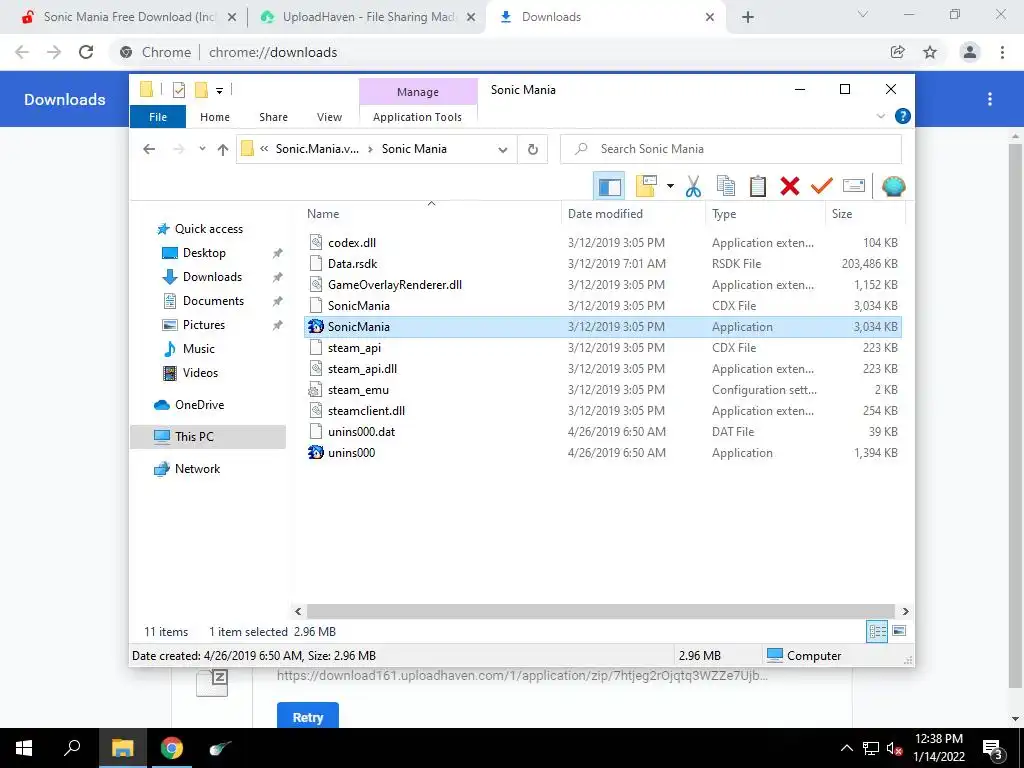Expand the address bar history dropdown

click(503, 150)
